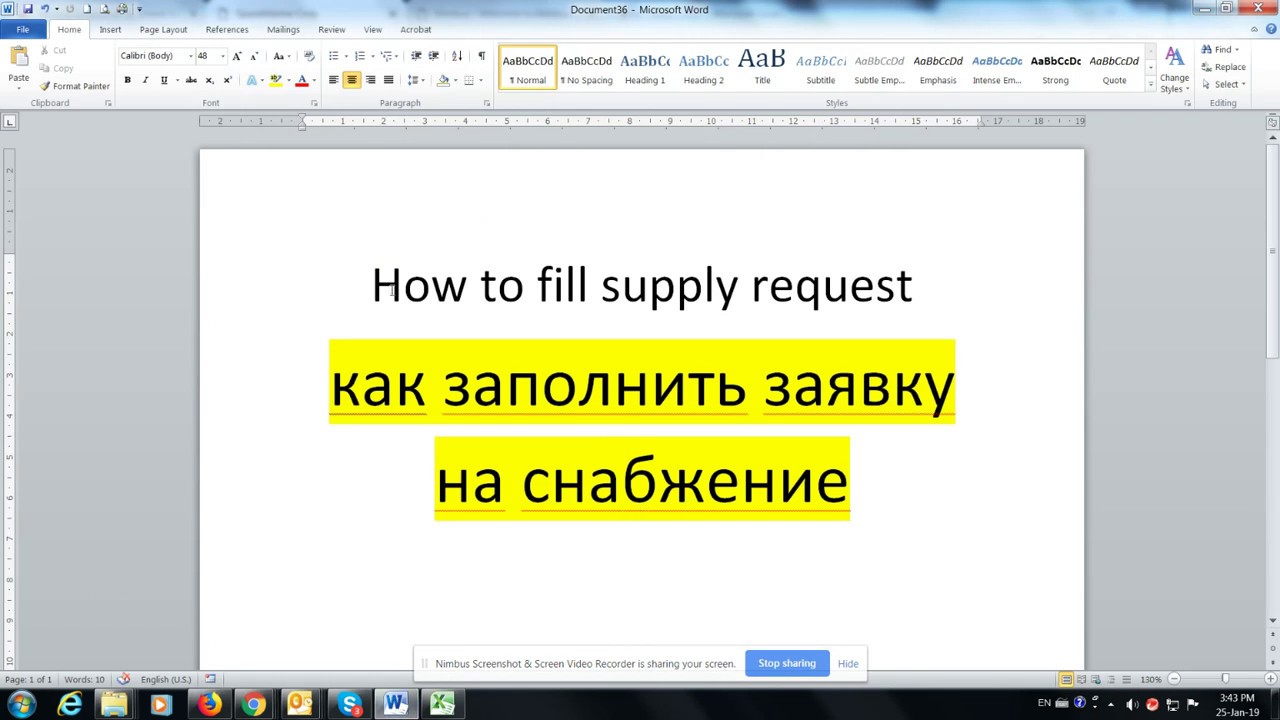Toggle Bold formatting
The width and height of the screenshot is (1280, 720).
click(127, 80)
